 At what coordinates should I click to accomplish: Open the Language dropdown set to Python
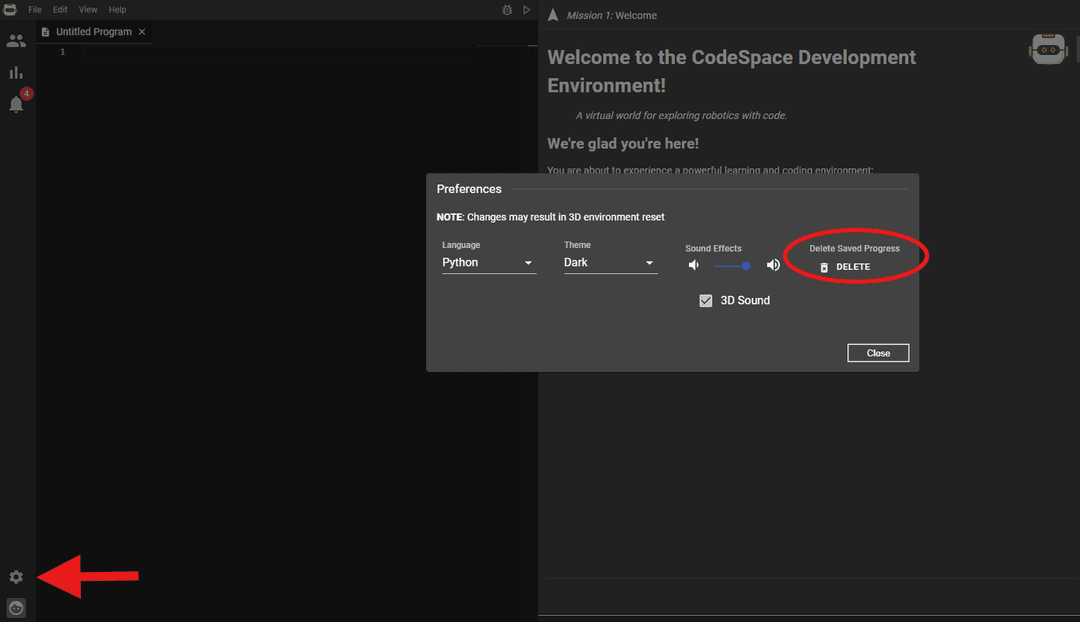[x=488, y=262]
